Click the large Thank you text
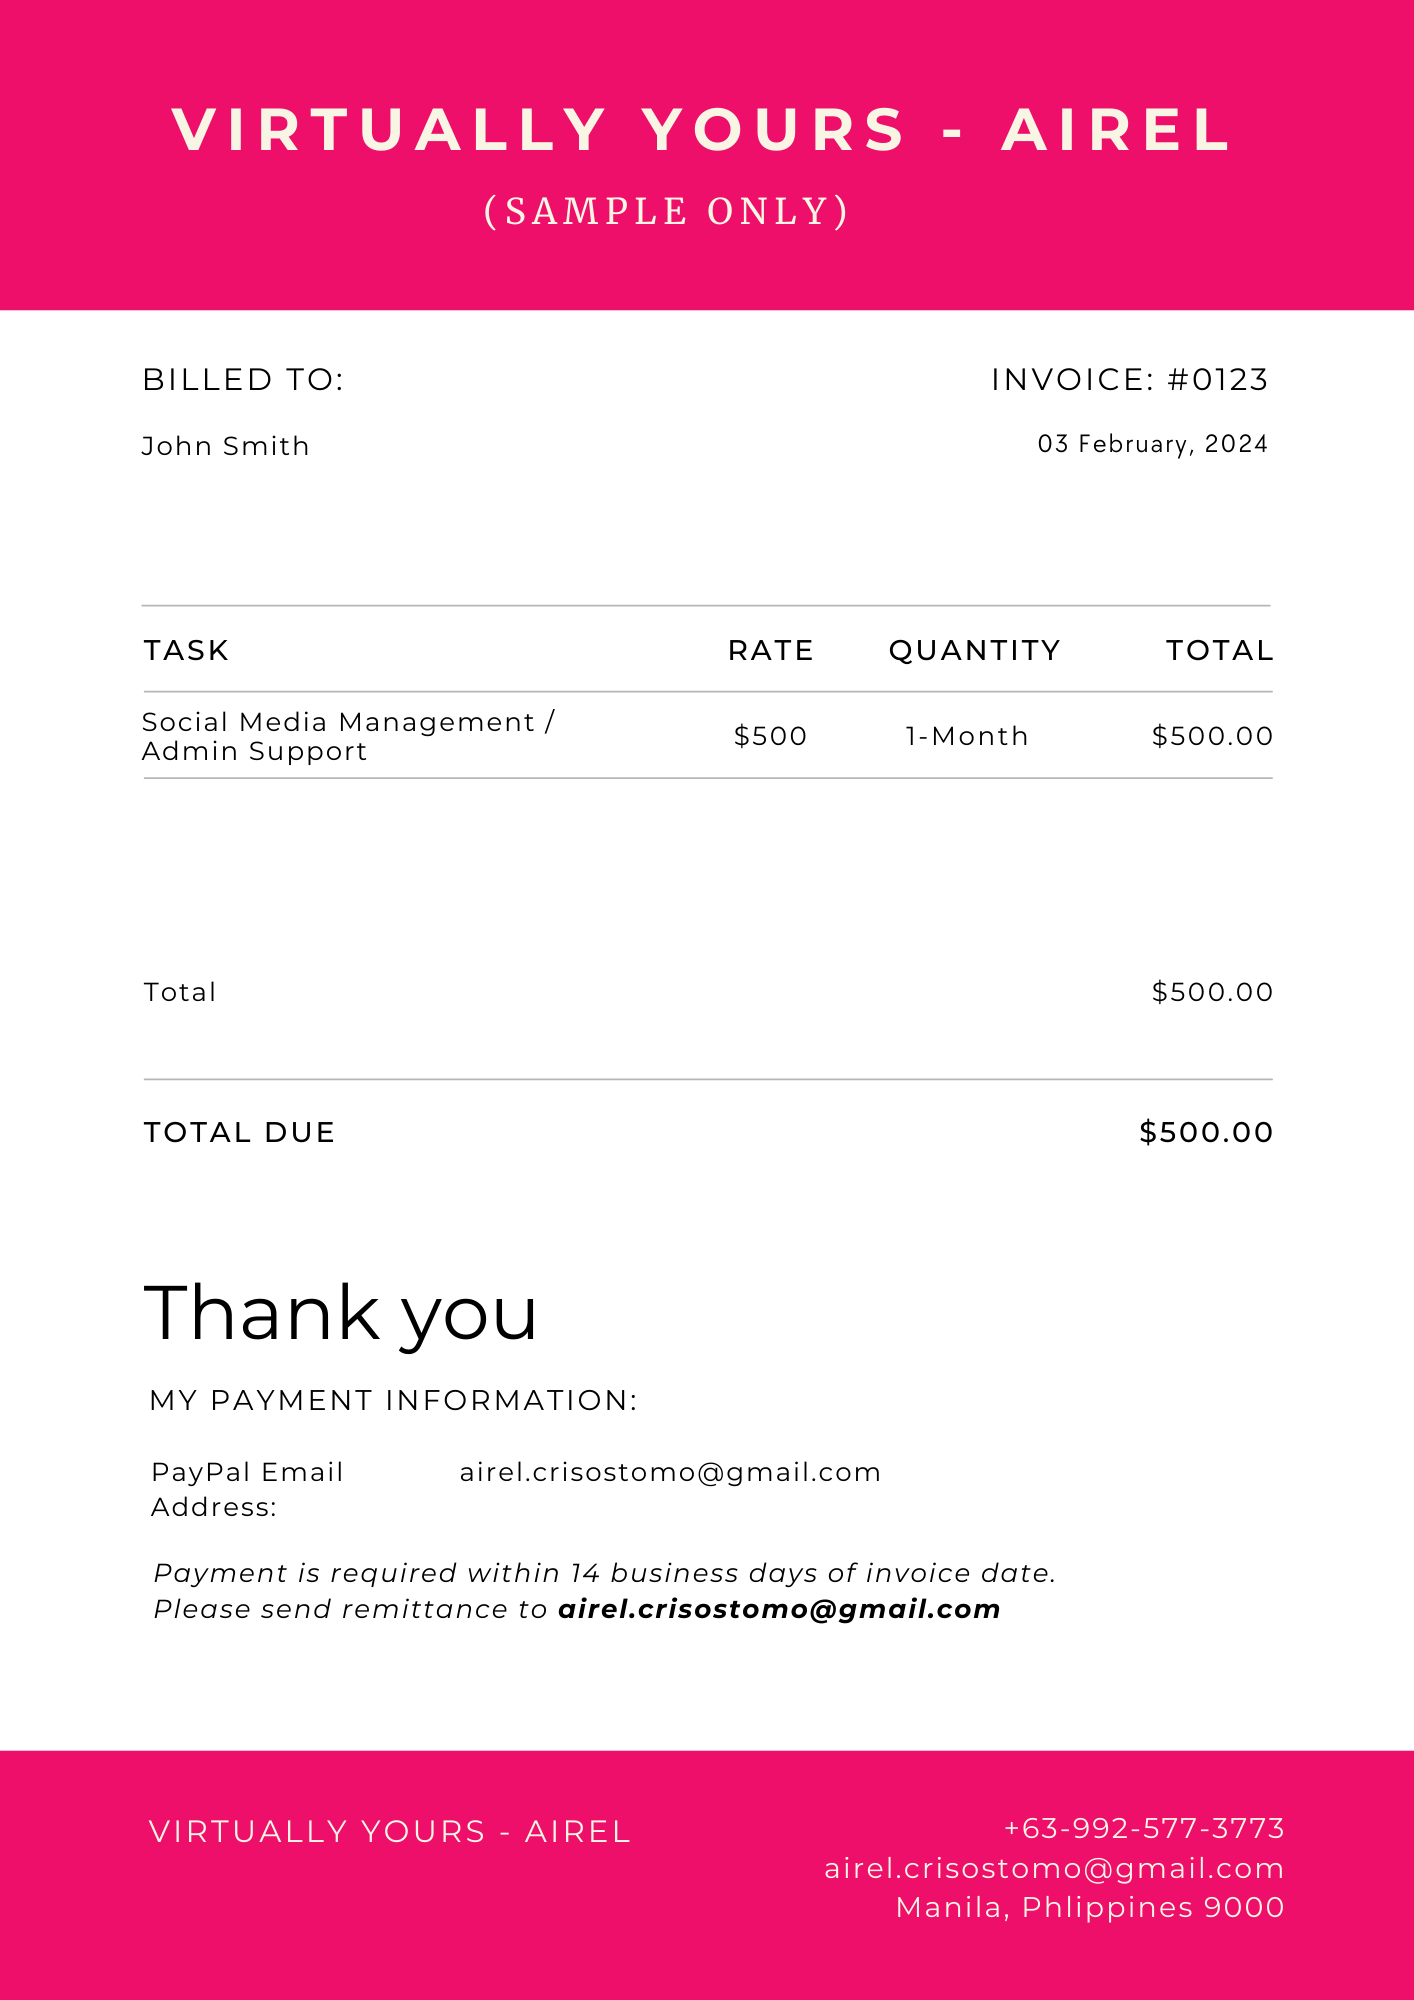Image resolution: width=1414 pixels, height=2000 pixels. 341,1313
